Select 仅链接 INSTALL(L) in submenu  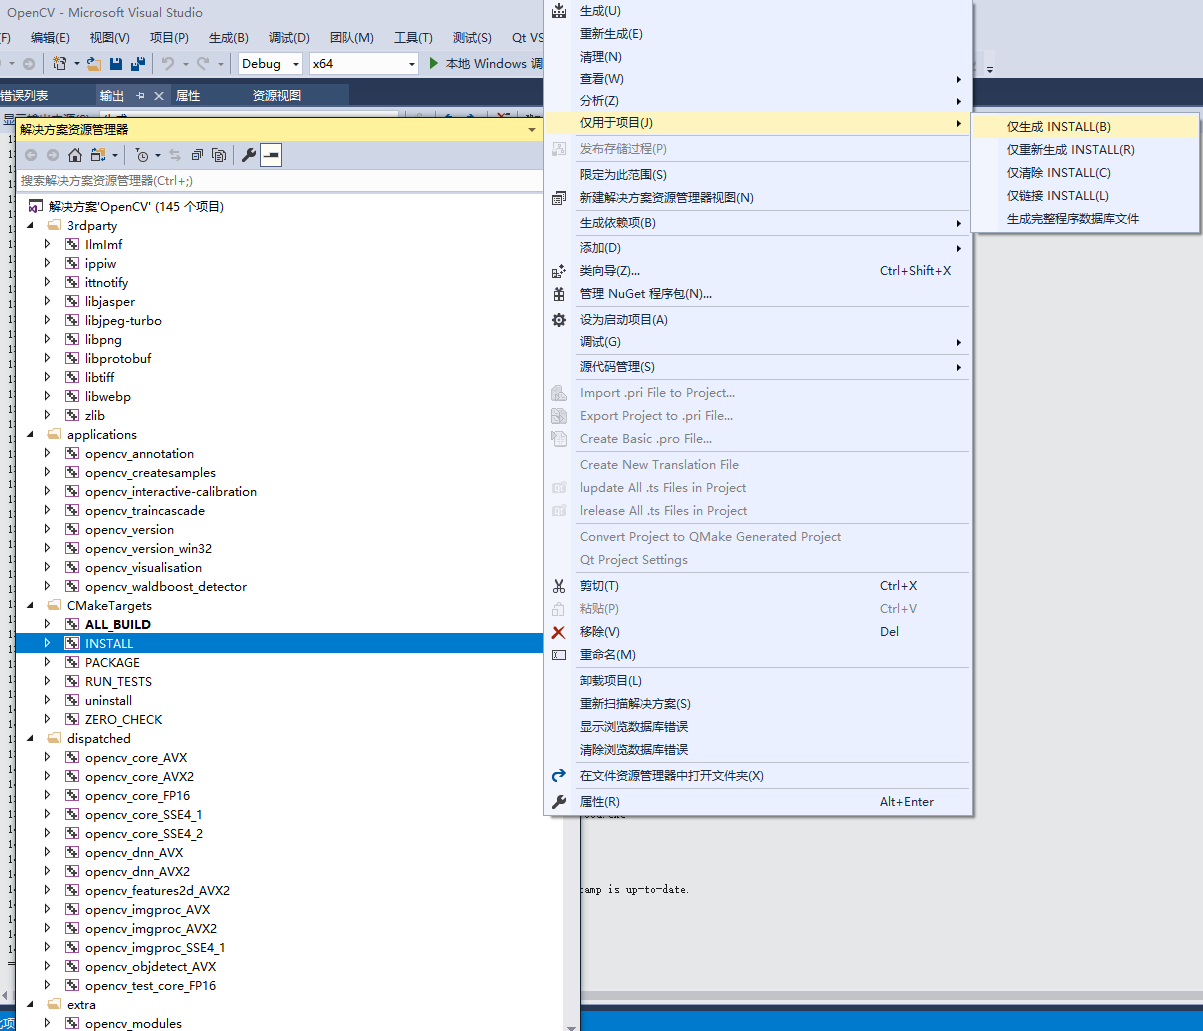pyautogui.click(x=1084, y=196)
